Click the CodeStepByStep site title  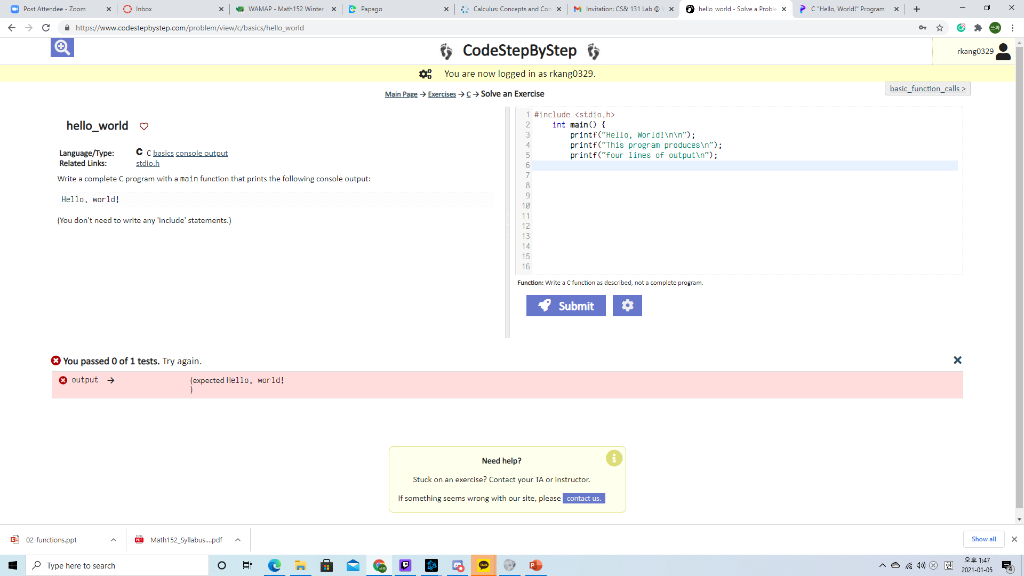point(519,50)
